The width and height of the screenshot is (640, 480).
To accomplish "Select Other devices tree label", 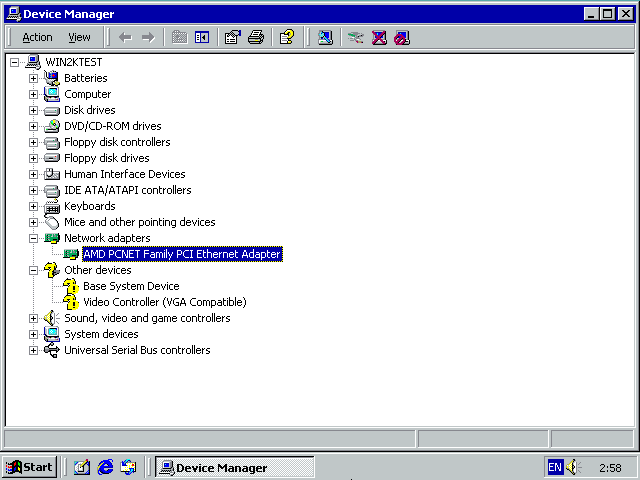I will 98,270.
